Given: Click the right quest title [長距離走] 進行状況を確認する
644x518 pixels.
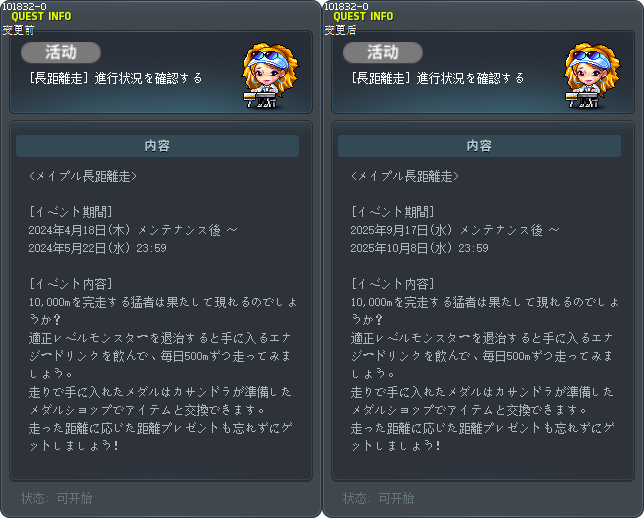Looking at the screenshot, I should pos(438,78).
